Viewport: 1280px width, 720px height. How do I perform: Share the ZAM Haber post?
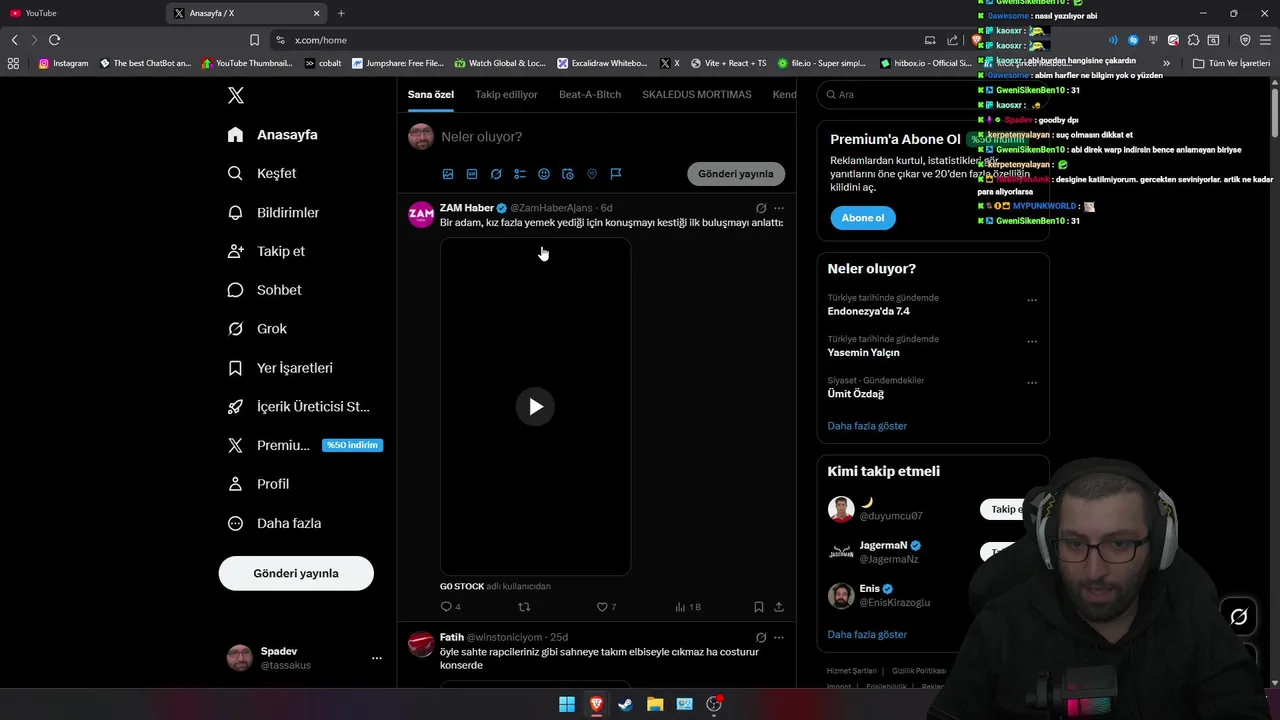(779, 607)
